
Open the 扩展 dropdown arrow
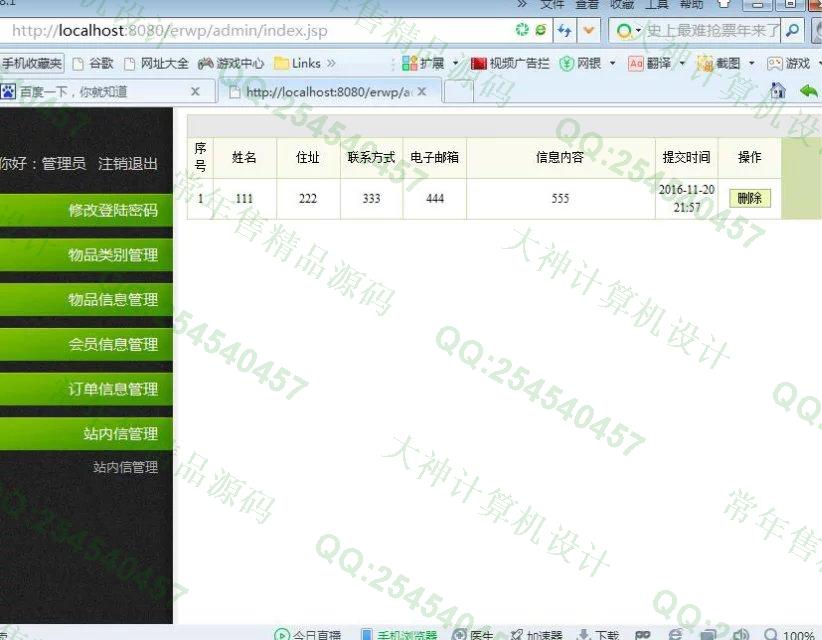click(456, 63)
